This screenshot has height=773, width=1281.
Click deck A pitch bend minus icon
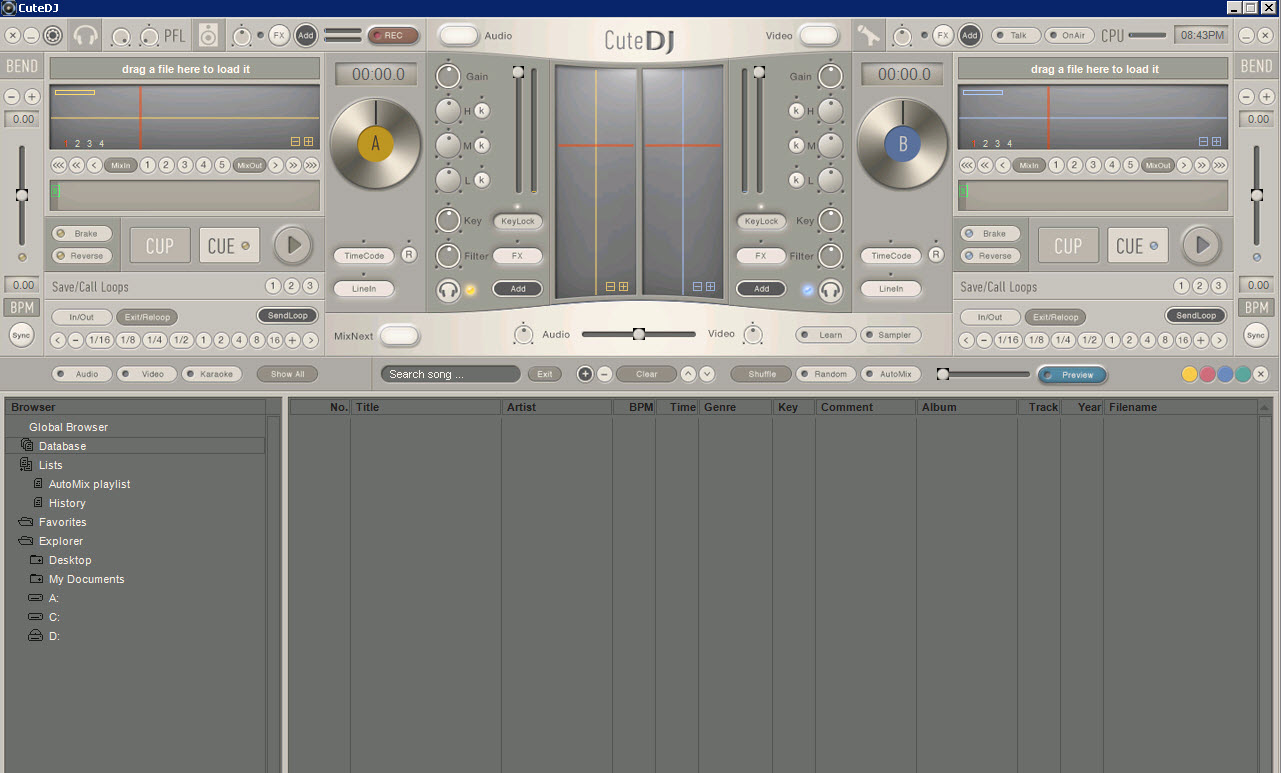click(12, 97)
